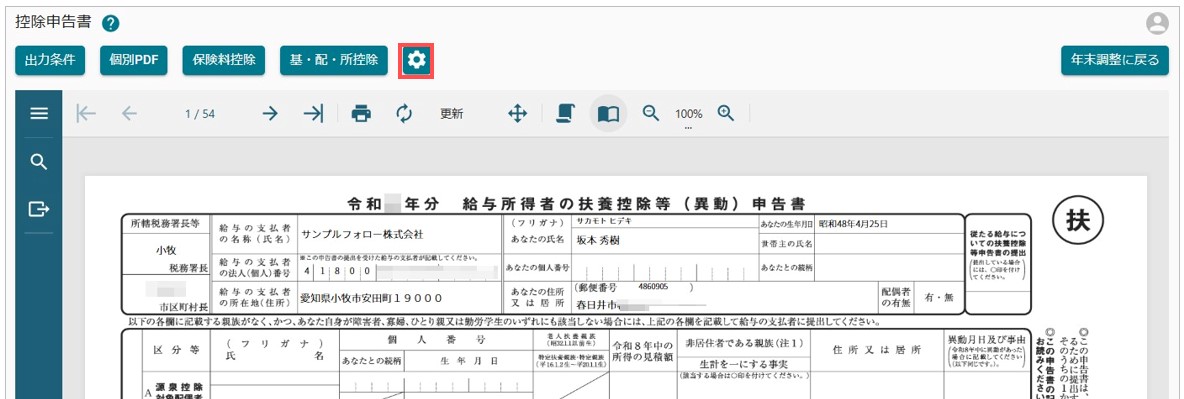
Task: Click the refresh circular arrows icon
Action: click(405, 113)
